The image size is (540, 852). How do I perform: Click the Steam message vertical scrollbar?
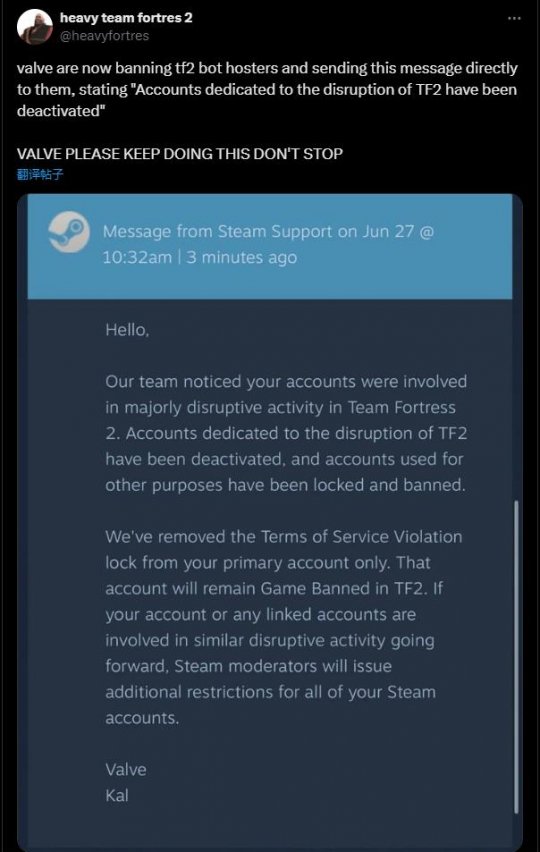pyautogui.click(x=516, y=657)
